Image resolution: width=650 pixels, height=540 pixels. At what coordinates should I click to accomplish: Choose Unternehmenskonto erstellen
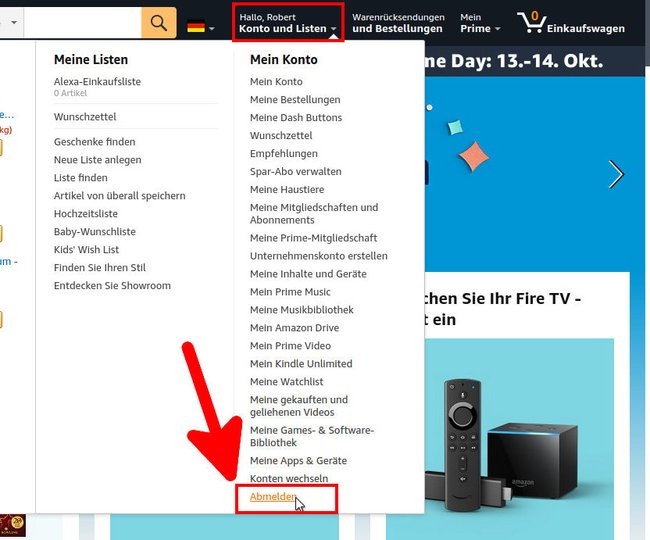(319, 256)
